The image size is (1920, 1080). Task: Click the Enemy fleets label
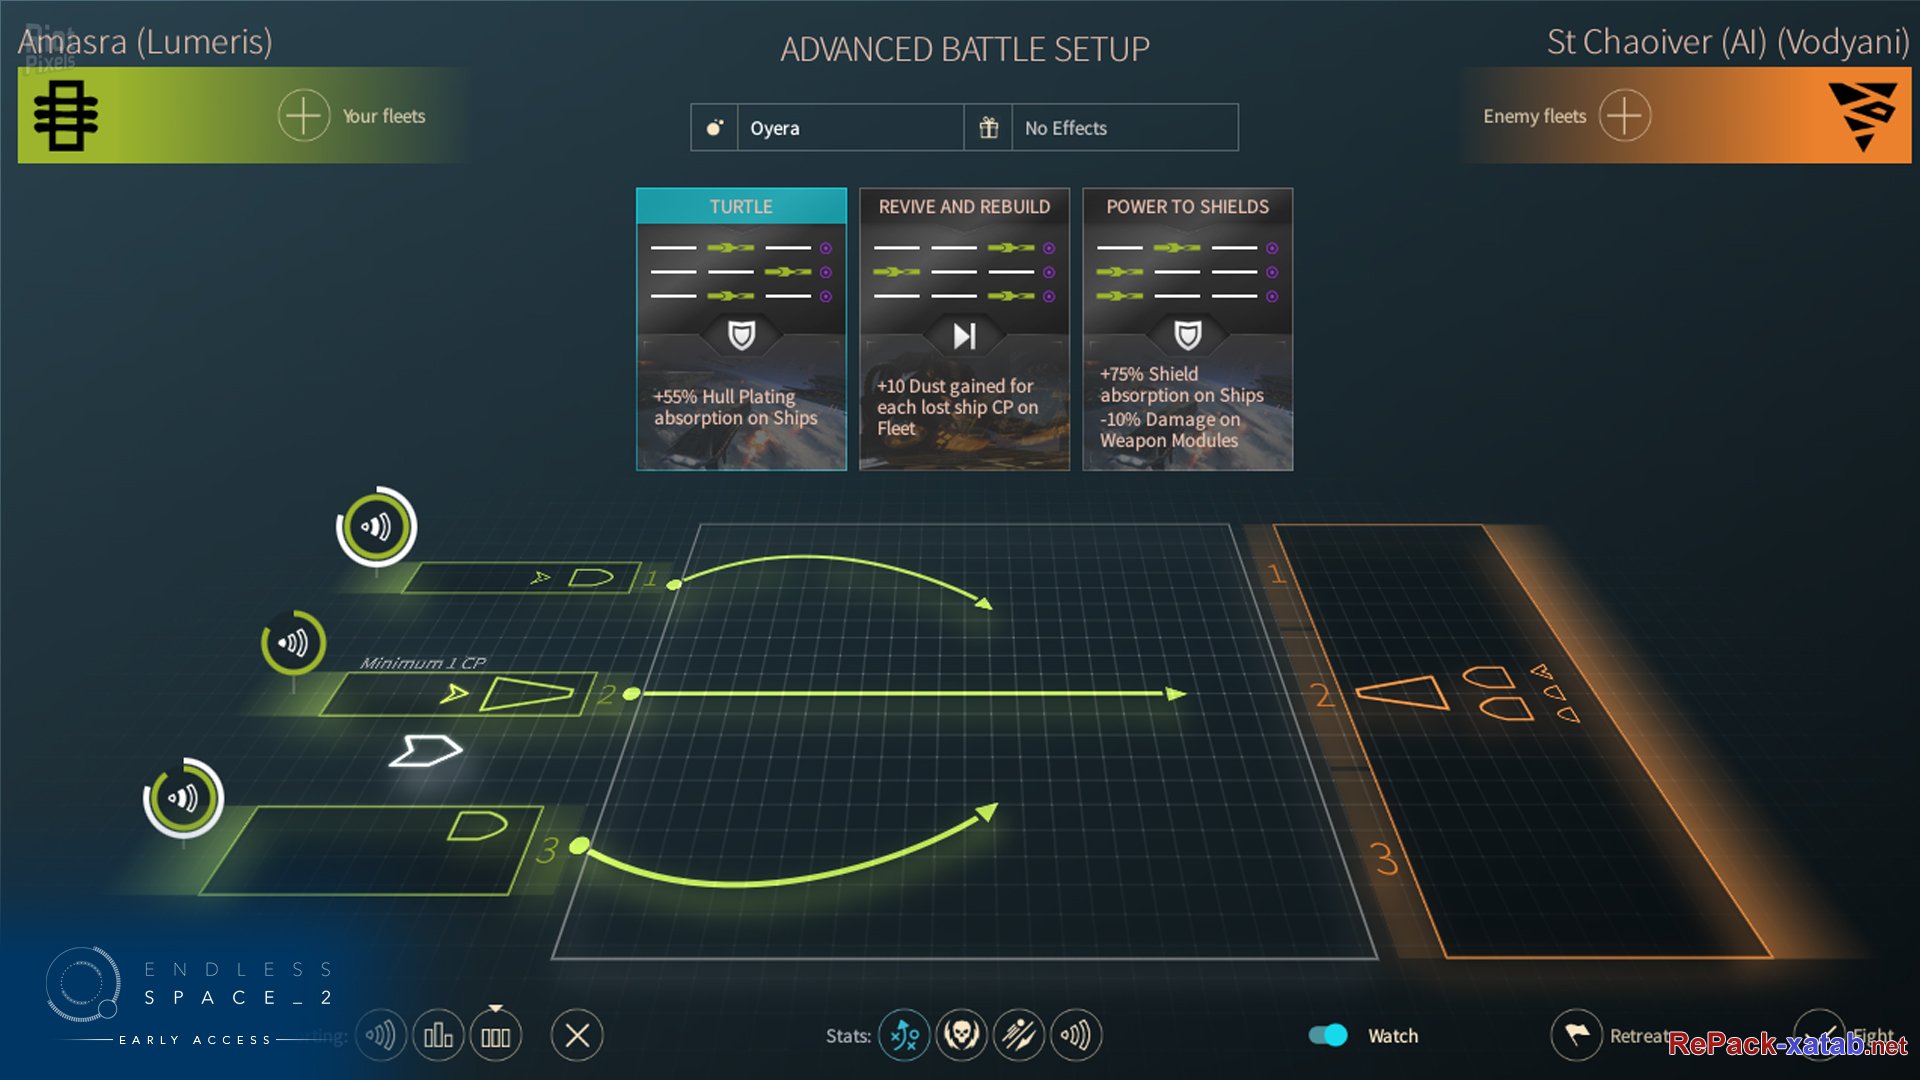click(x=1534, y=116)
